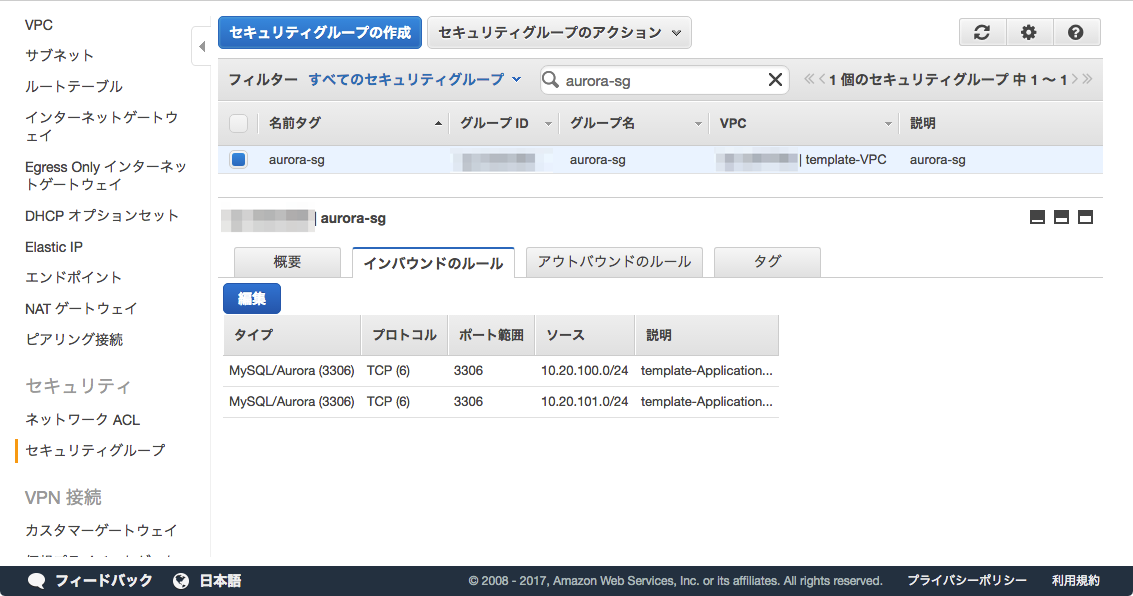Clear the aurora-sg search with the X icon

[x=776, y=79]
